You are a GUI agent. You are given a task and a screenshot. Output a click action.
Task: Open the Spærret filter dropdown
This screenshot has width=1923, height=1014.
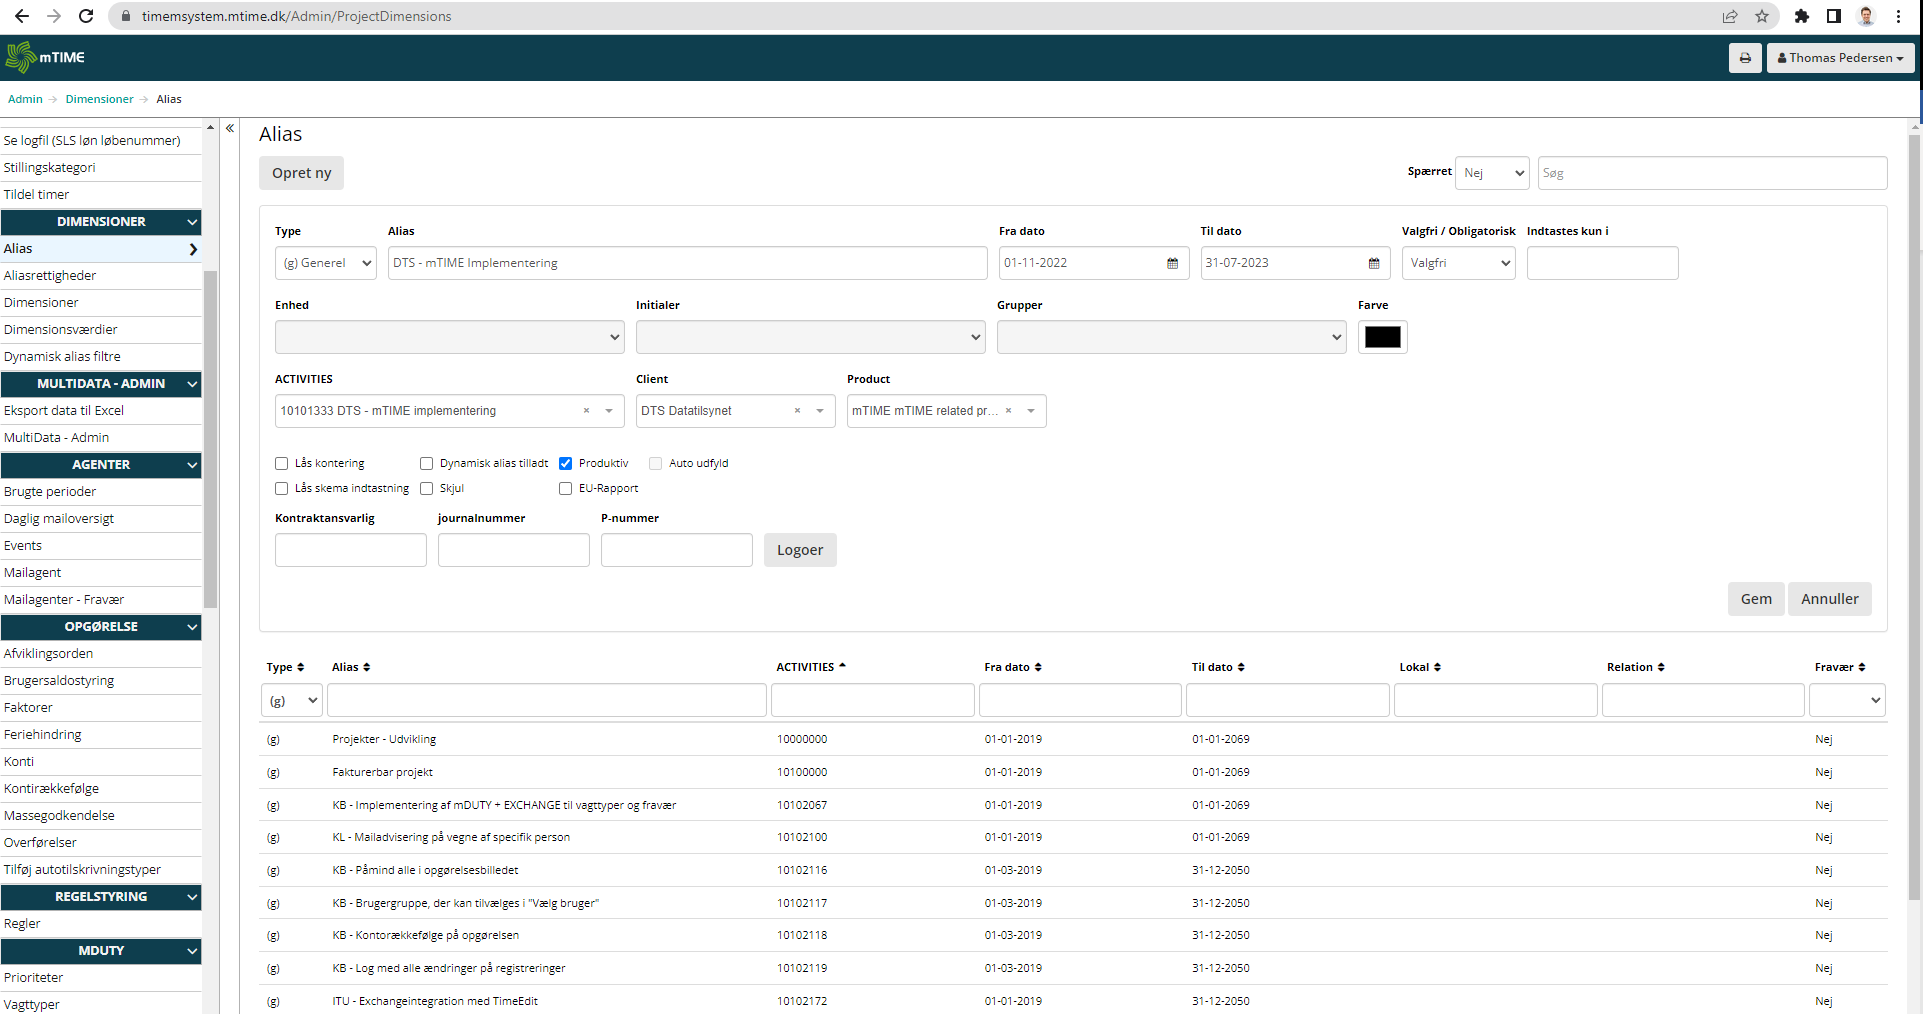pos(1491,173)
